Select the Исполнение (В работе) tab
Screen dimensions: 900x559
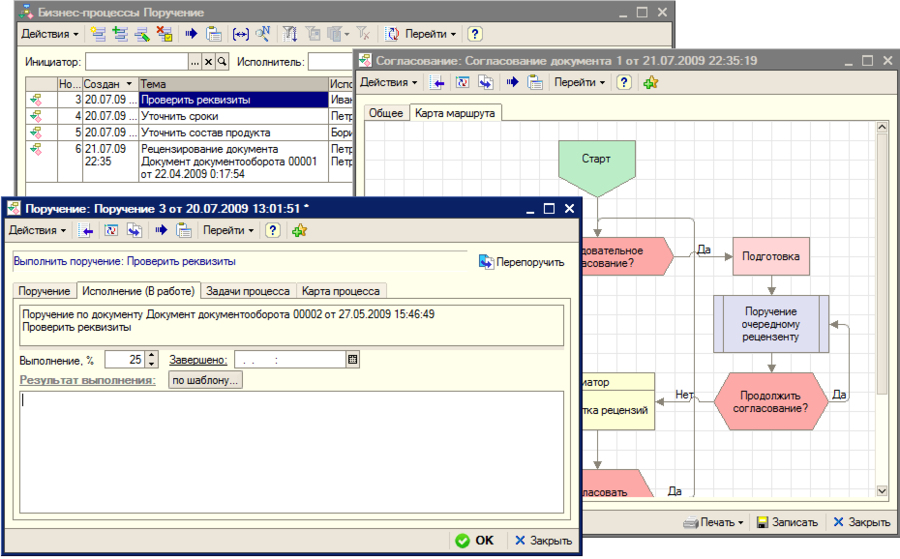138,291
